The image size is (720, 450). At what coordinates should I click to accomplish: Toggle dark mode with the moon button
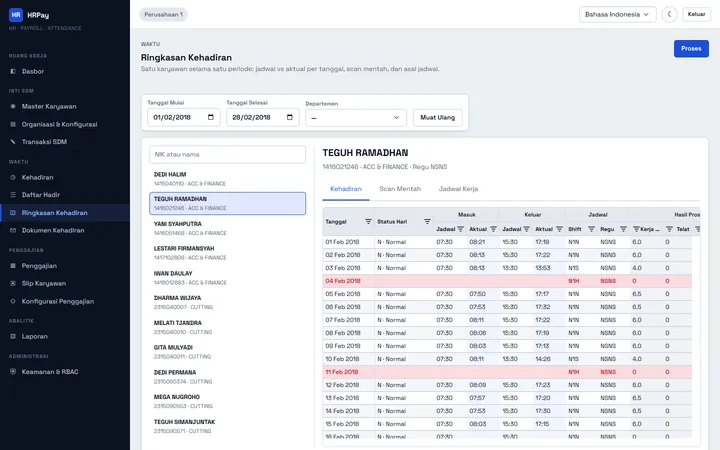coord(669,14)
